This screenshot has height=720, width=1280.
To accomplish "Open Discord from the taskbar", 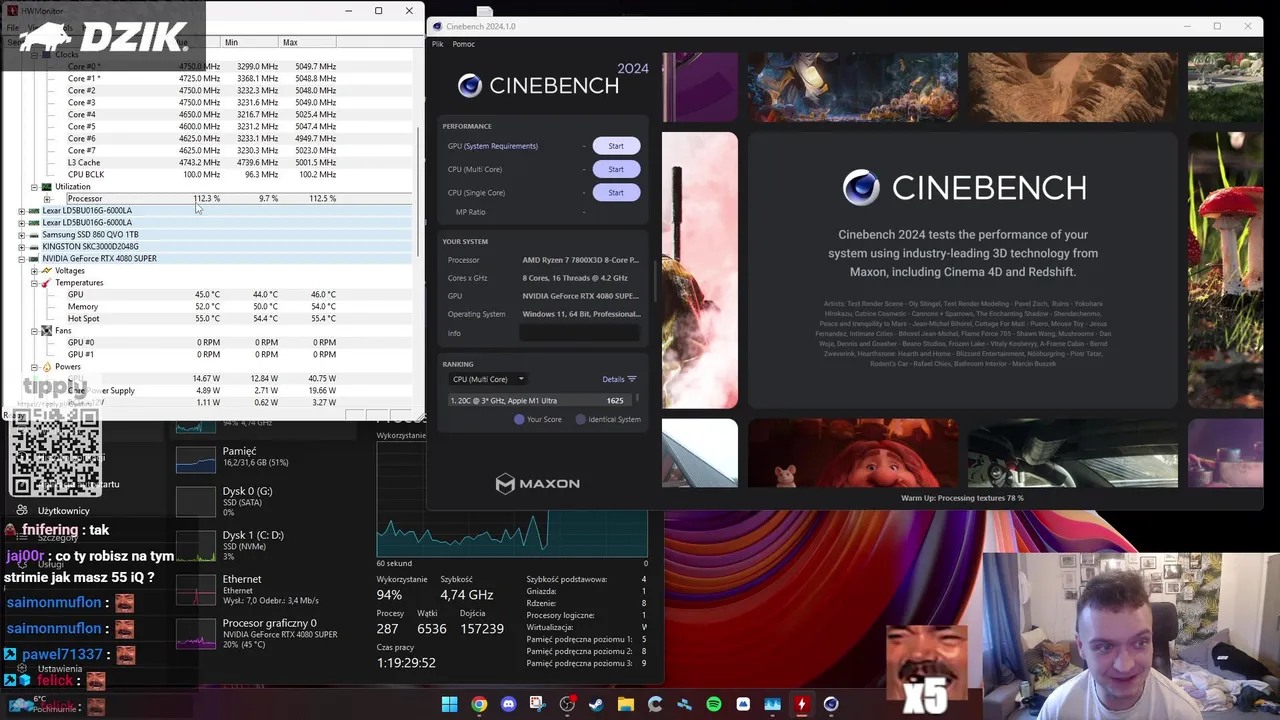I will (508, 704).
